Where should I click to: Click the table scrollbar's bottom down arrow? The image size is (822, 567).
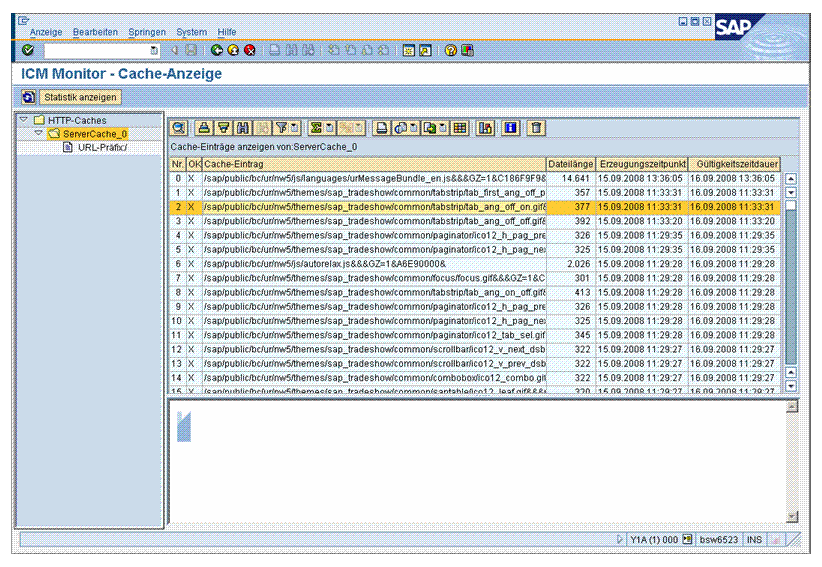point(791,386)
